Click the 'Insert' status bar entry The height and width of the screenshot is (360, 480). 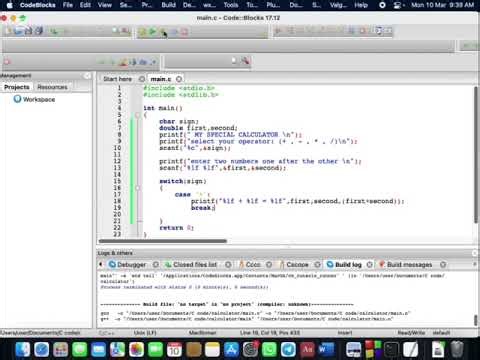345,333
